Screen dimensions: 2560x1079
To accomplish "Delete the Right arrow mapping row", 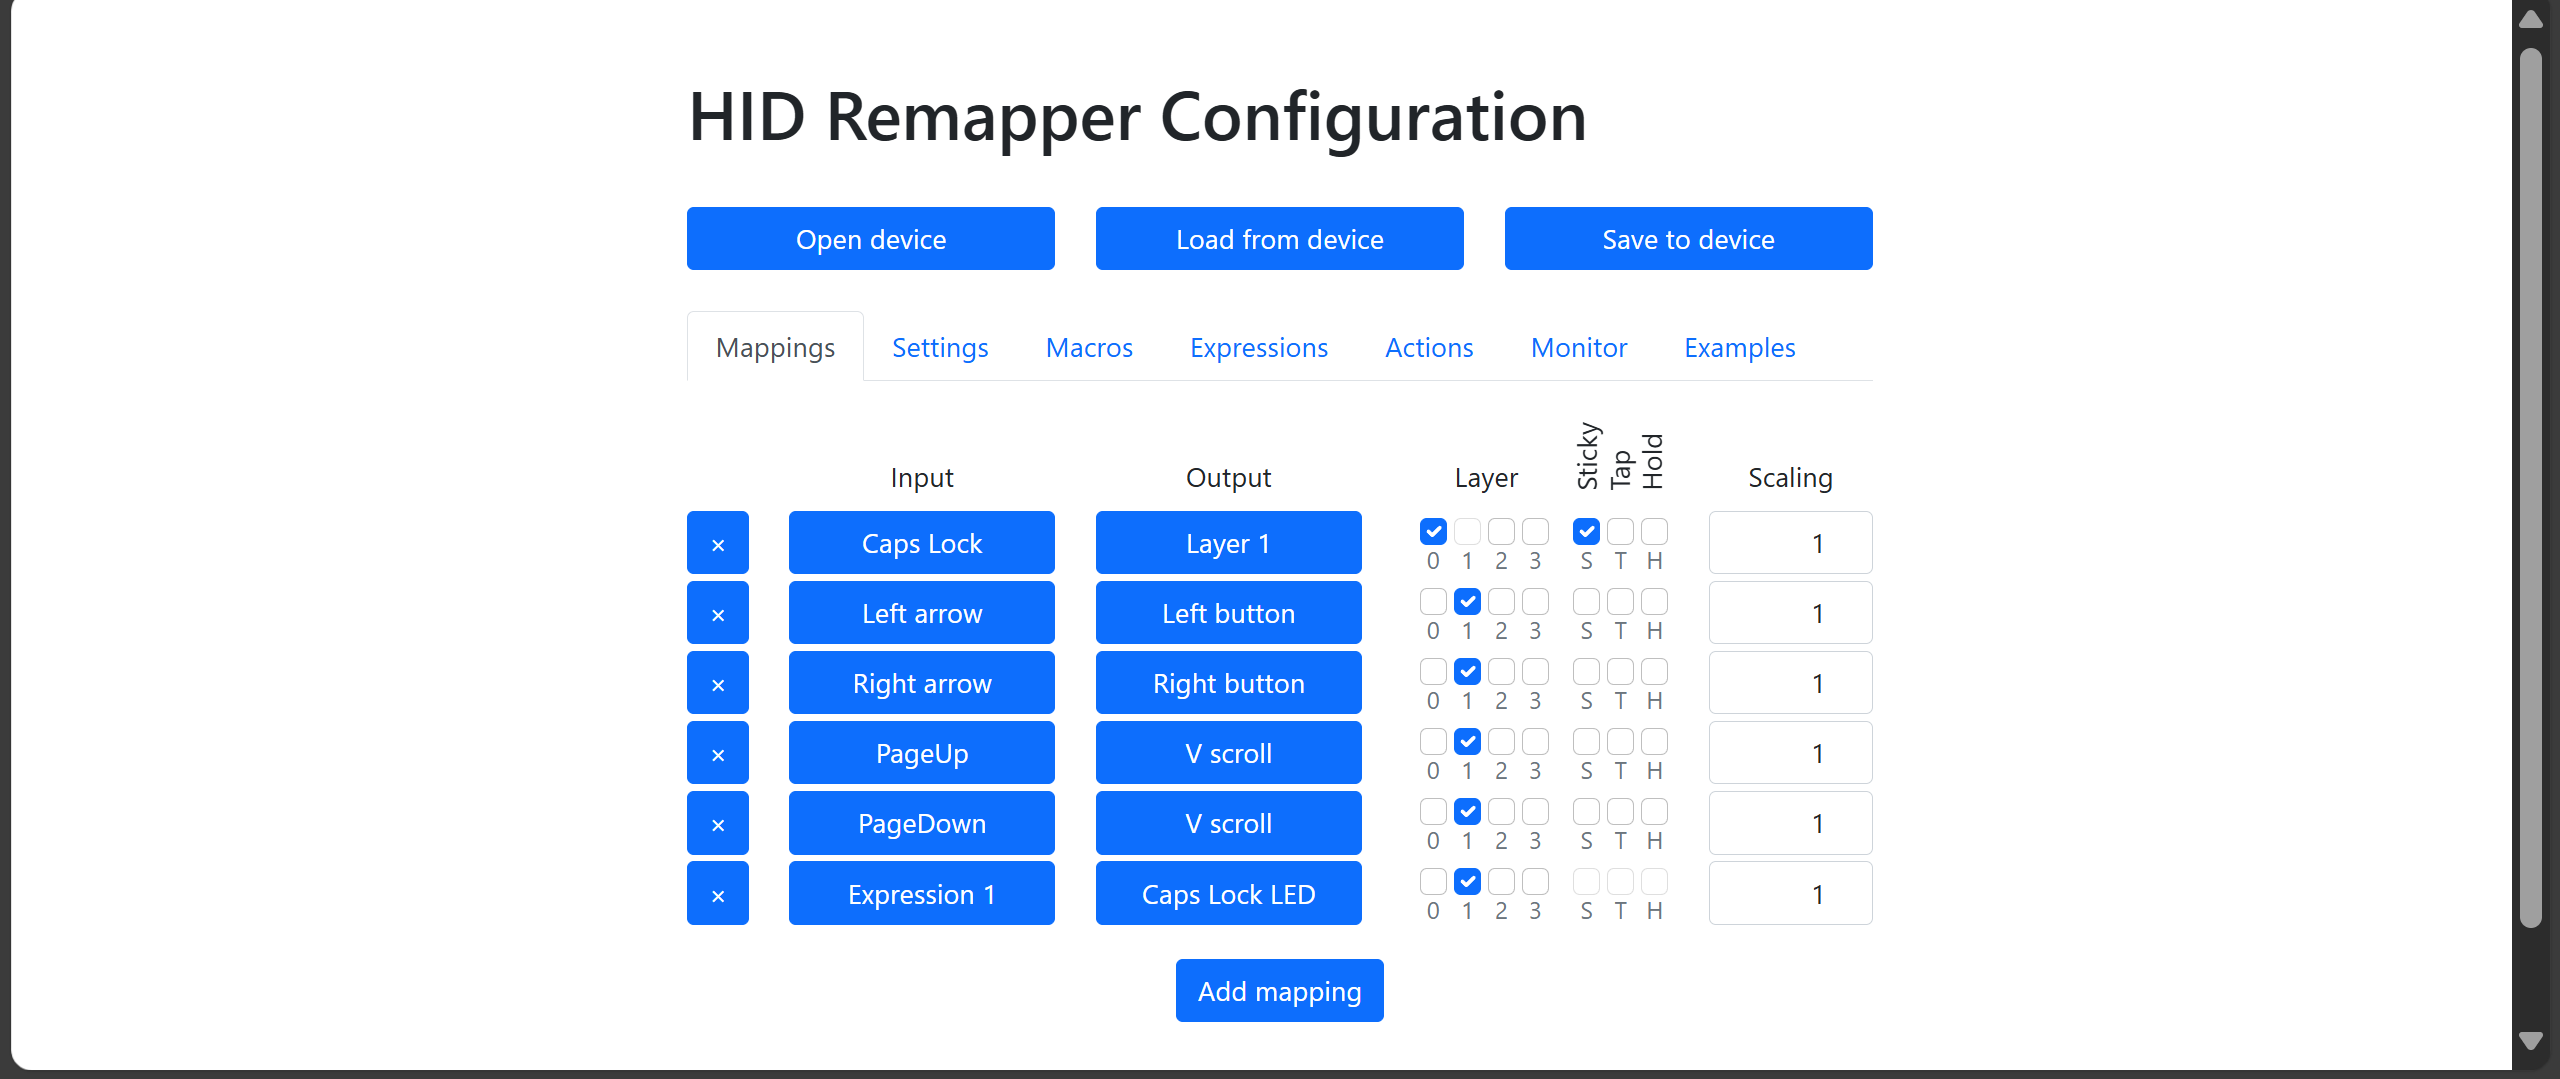I will click(717, 683).
